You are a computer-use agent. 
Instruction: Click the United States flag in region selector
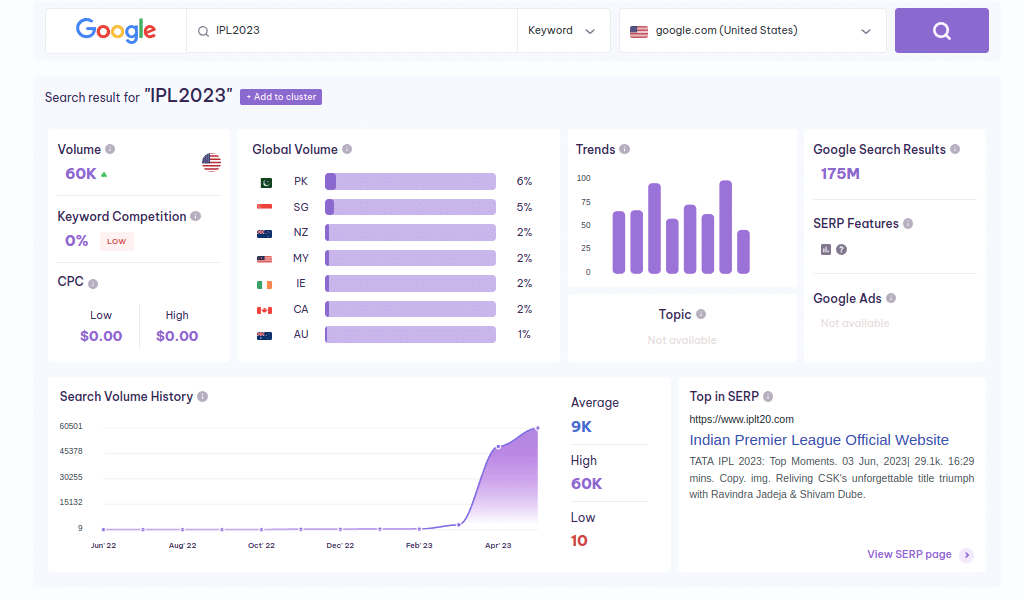point(639,31)
